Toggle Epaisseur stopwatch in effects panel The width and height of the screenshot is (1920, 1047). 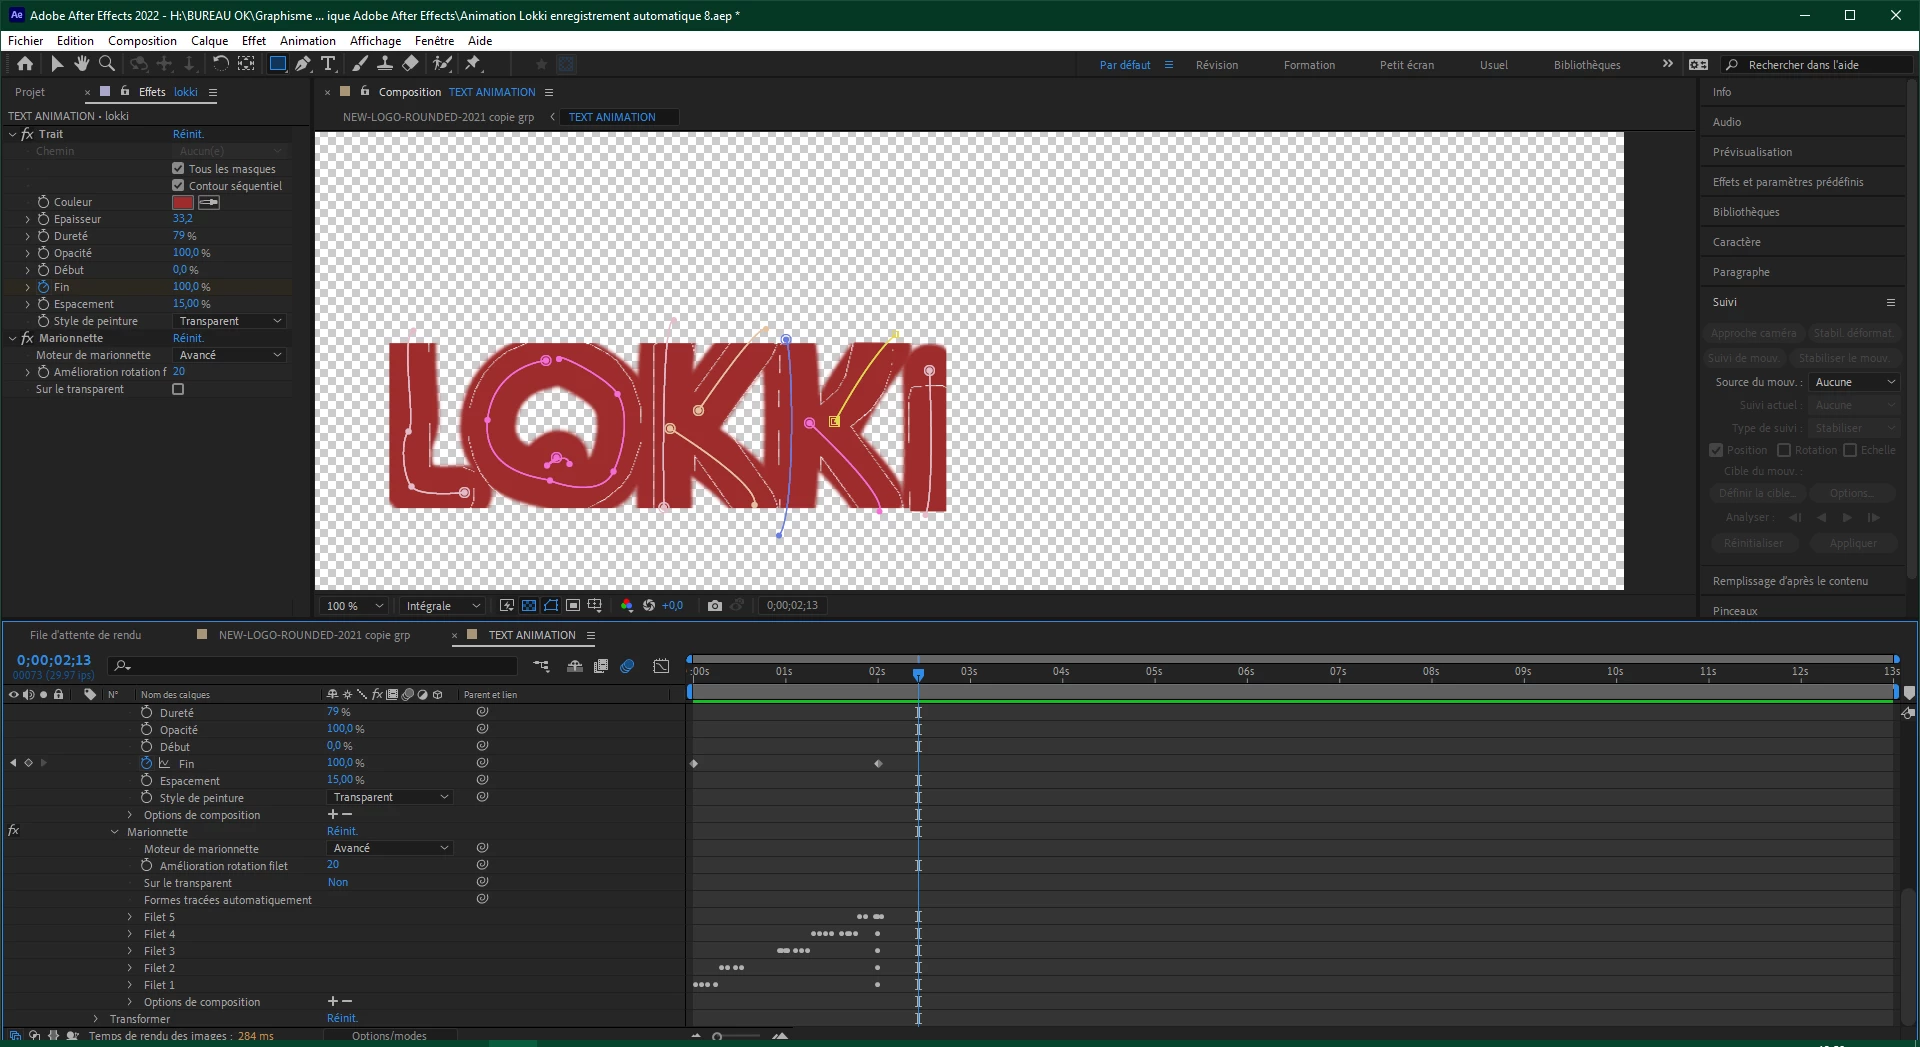click(43, 219)
